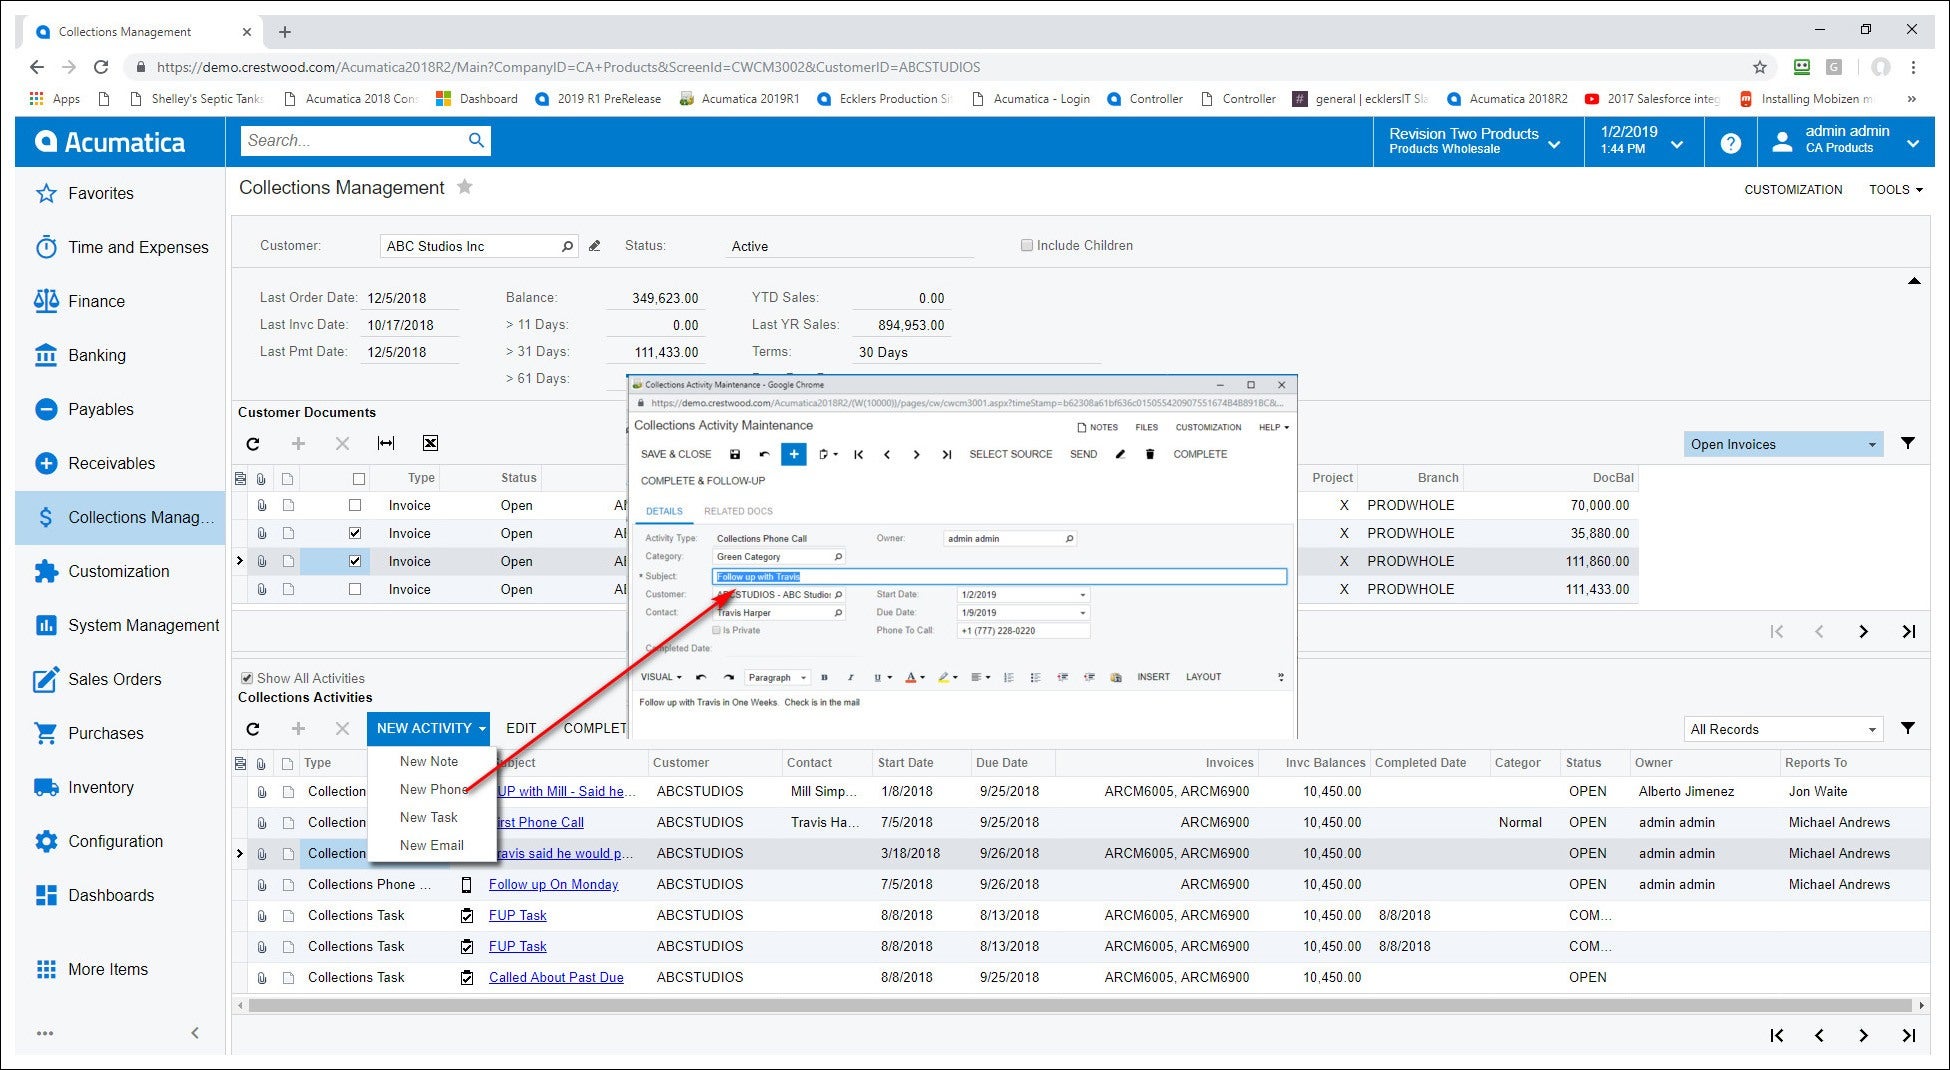Image resolution: width=1950 pixels, height=1070 pixels.
Task: Go to the first record in the activity popup
Action: (x=858, y=454)
